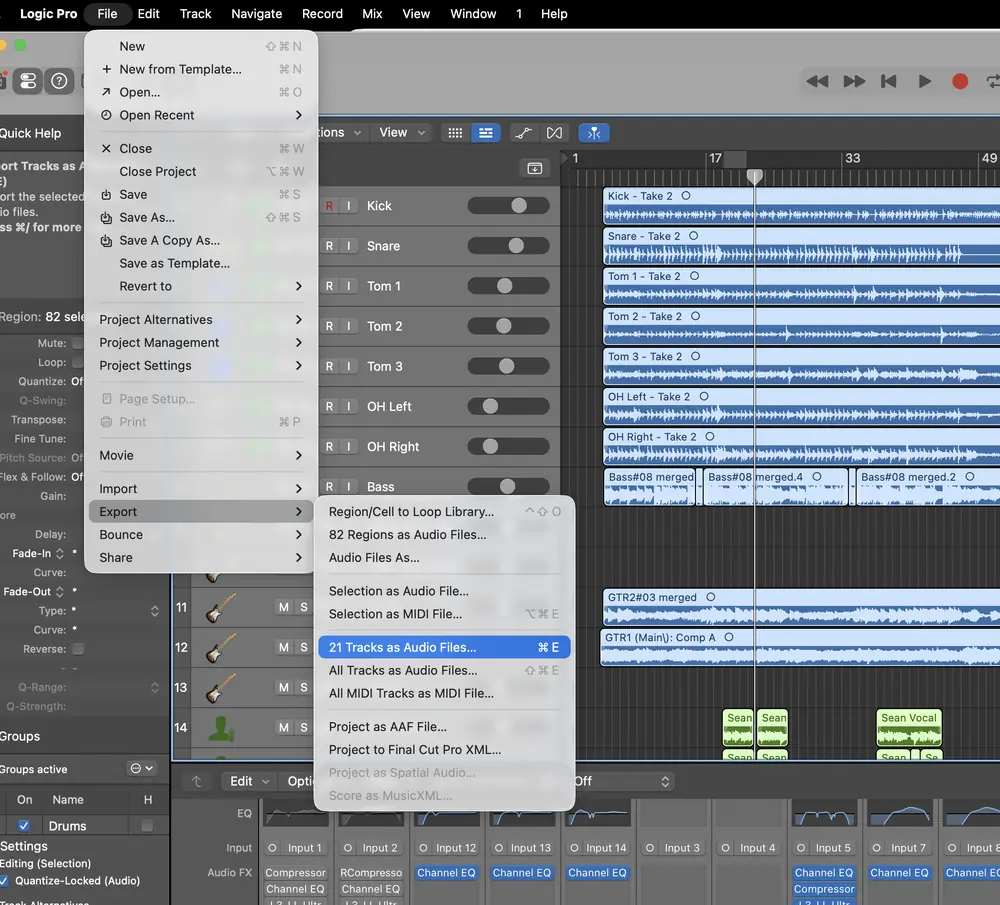The width and height of the screenshot is (1000, 905).
Task: Click RCompresso plugin on Input 2 strip
Action: pos(371,872)
